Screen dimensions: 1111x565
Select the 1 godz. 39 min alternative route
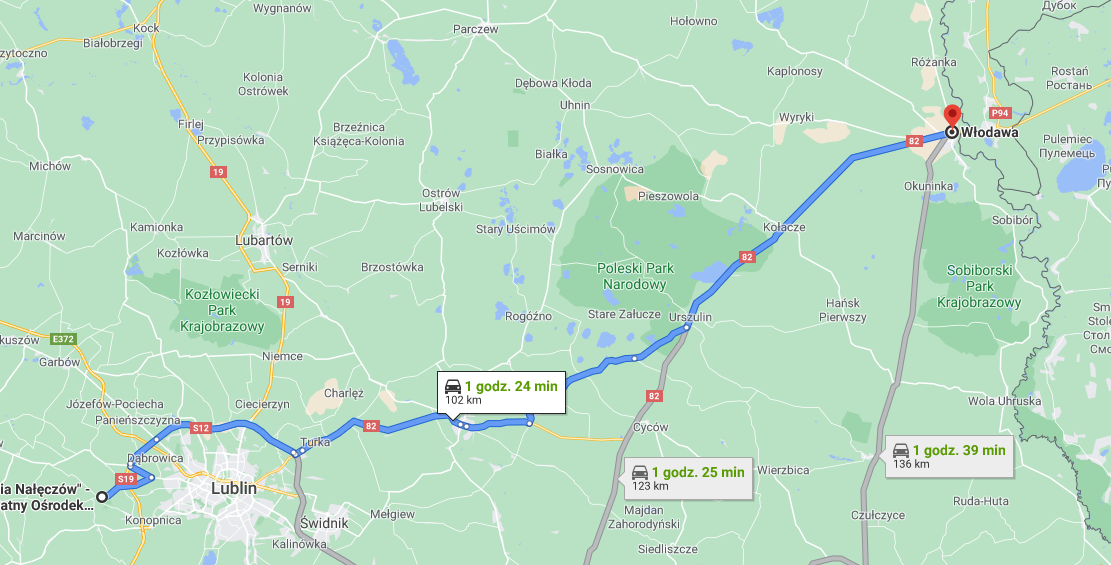coord(949,457)
